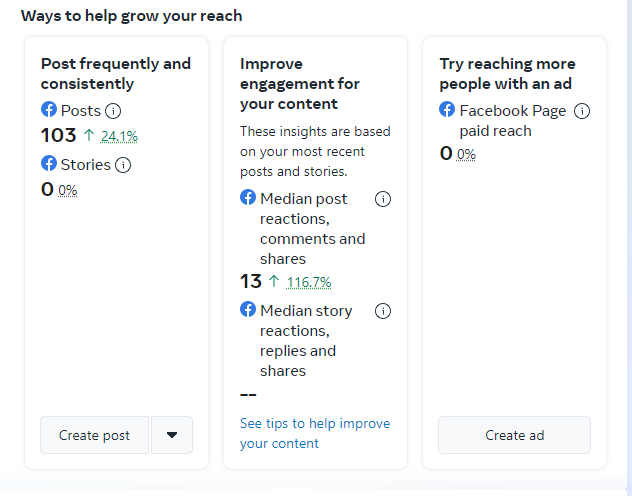Click the 24.1% posts change value

point(119,137)
